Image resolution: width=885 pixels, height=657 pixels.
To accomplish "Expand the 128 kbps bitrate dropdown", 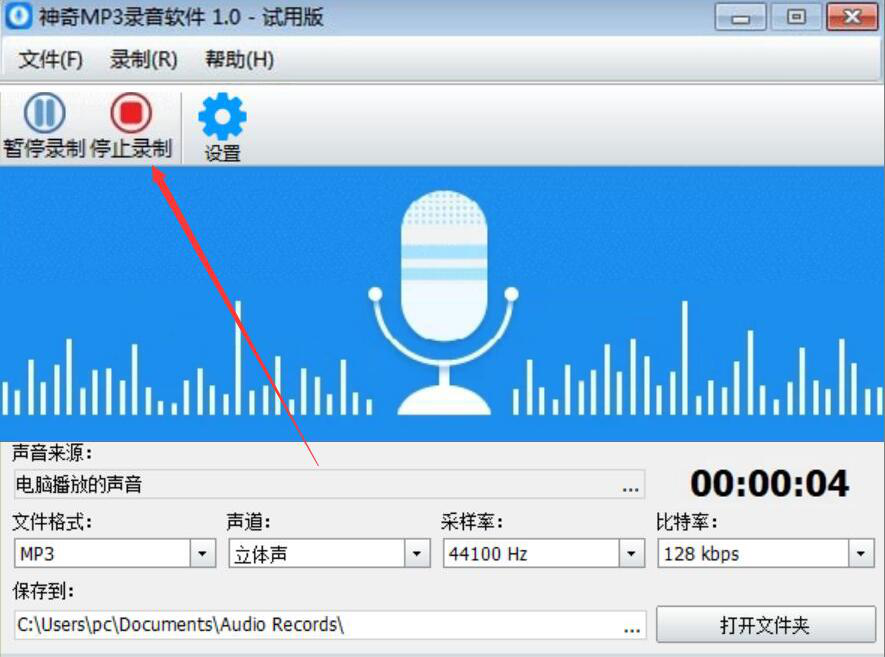I will 861,554.
